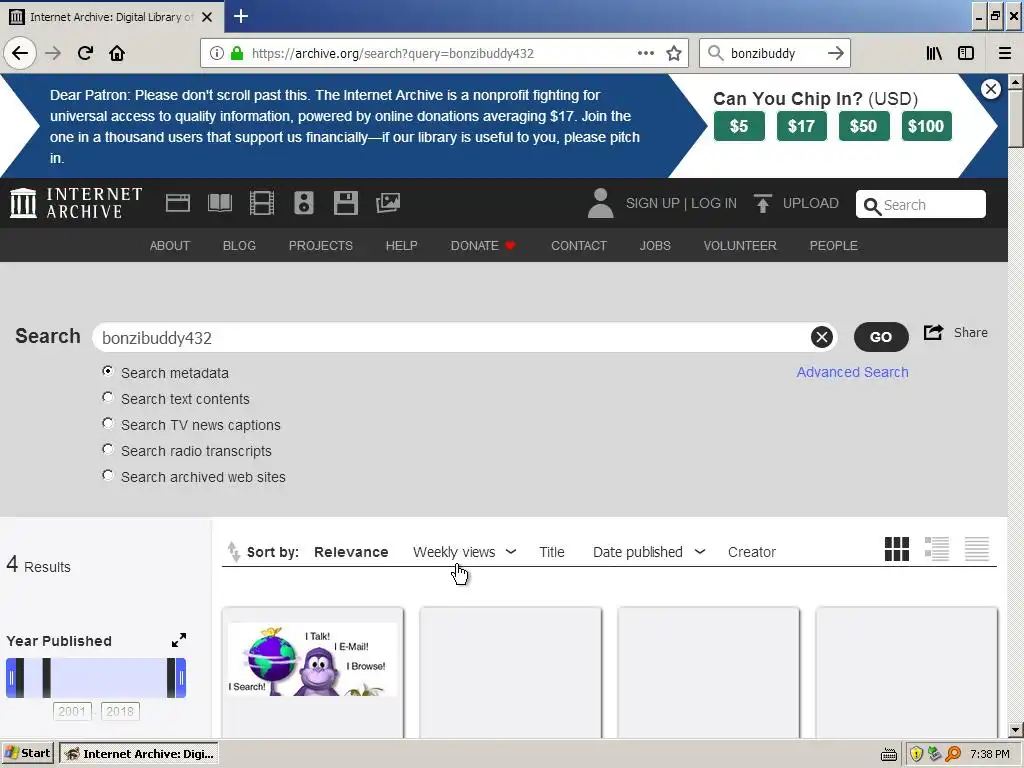Select Search TV news captions option
This screenshot has height=768, width=1024.
coord(108,423)
